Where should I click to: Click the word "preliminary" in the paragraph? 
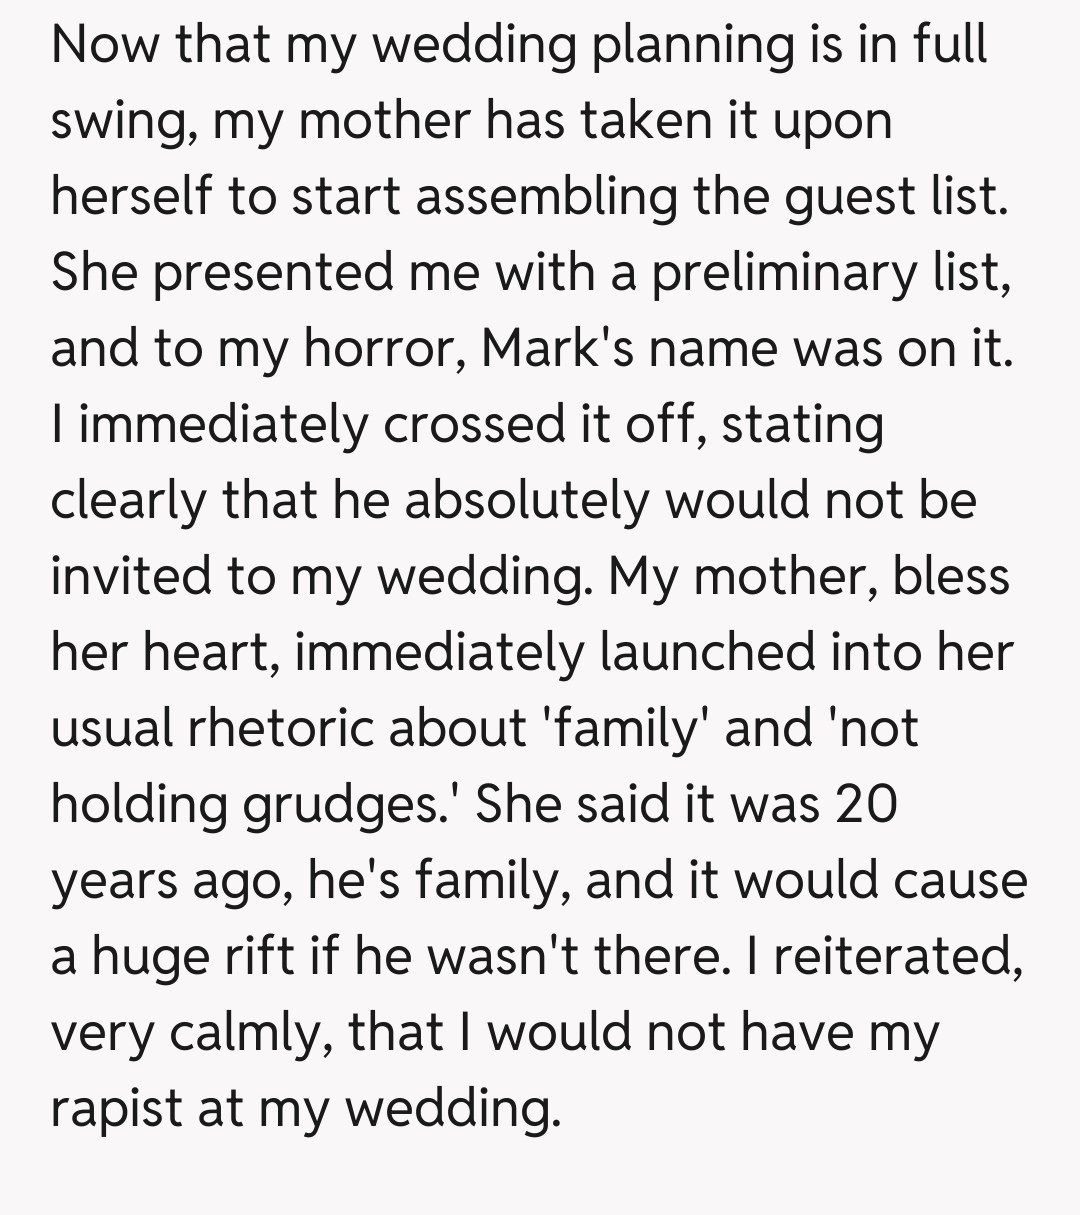(784, 272)
